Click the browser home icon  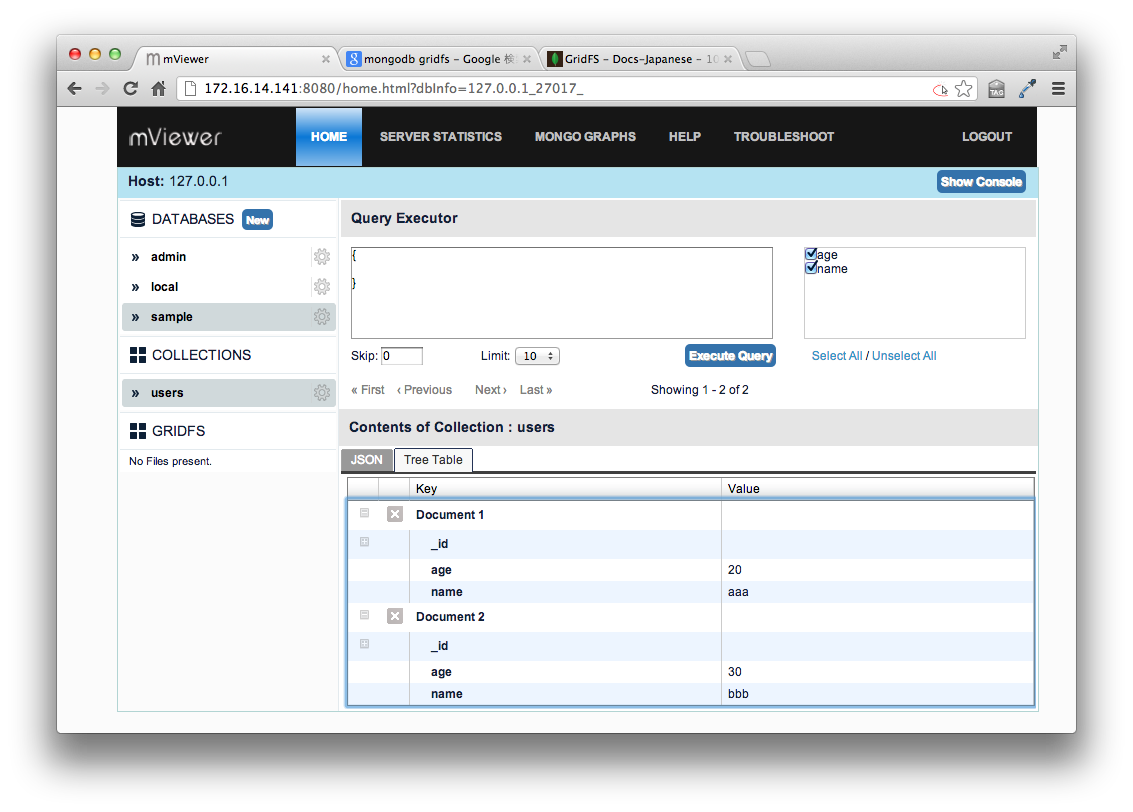[158, 89]
